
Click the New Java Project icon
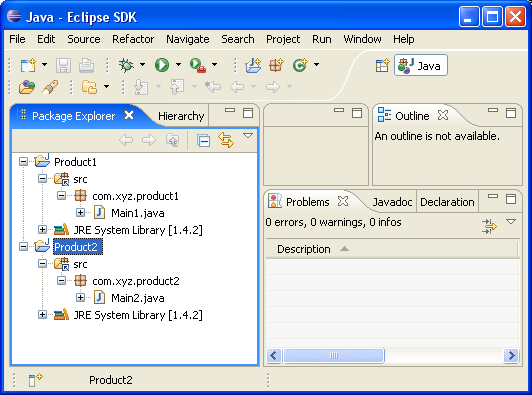[x=253, y=65]
